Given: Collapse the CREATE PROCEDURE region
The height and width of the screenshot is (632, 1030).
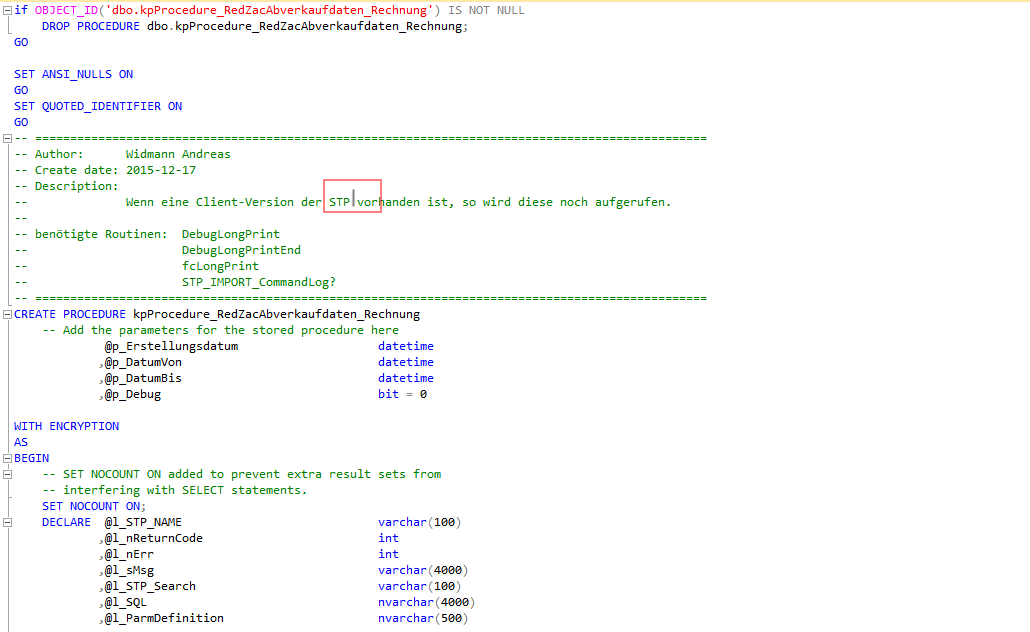Looking at the screenshot, I should [6, 314].
